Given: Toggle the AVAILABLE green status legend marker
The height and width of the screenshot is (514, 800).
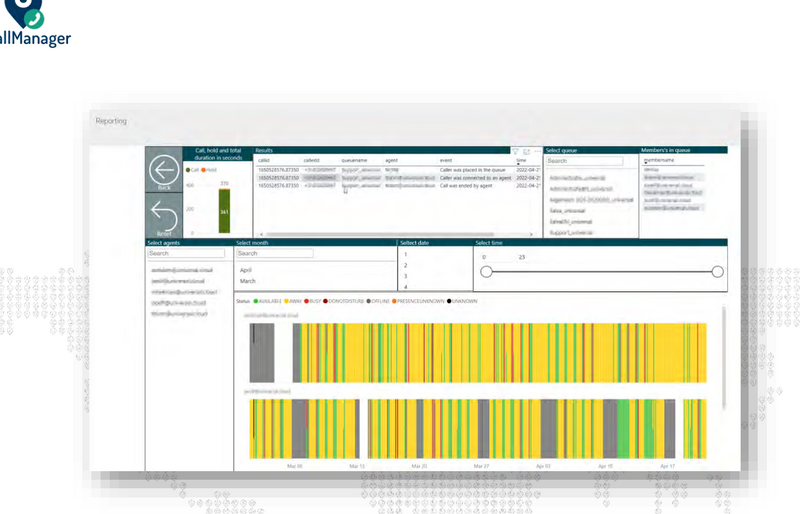Looking at the screenshot, I should [255, 301].
